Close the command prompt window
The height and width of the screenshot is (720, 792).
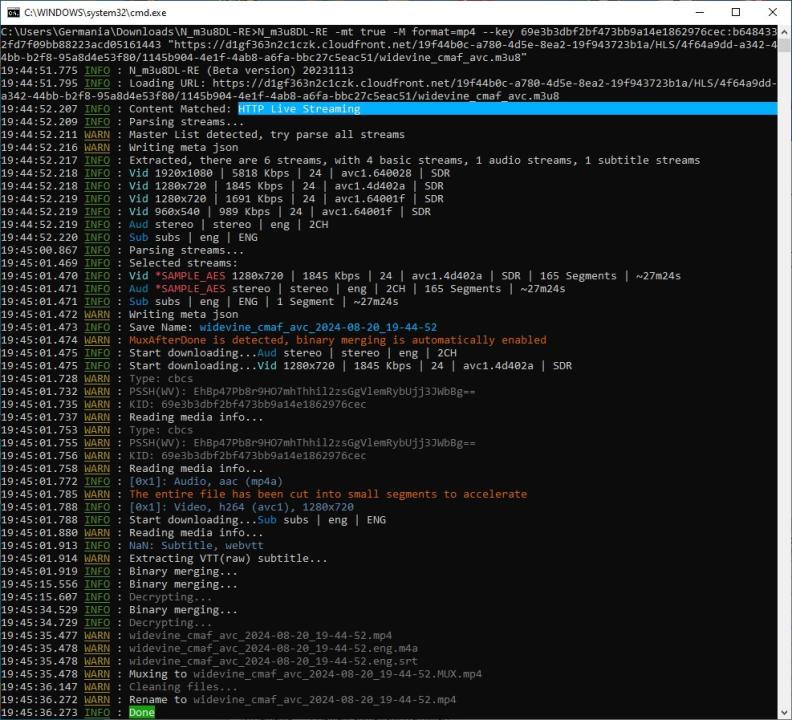771,12
